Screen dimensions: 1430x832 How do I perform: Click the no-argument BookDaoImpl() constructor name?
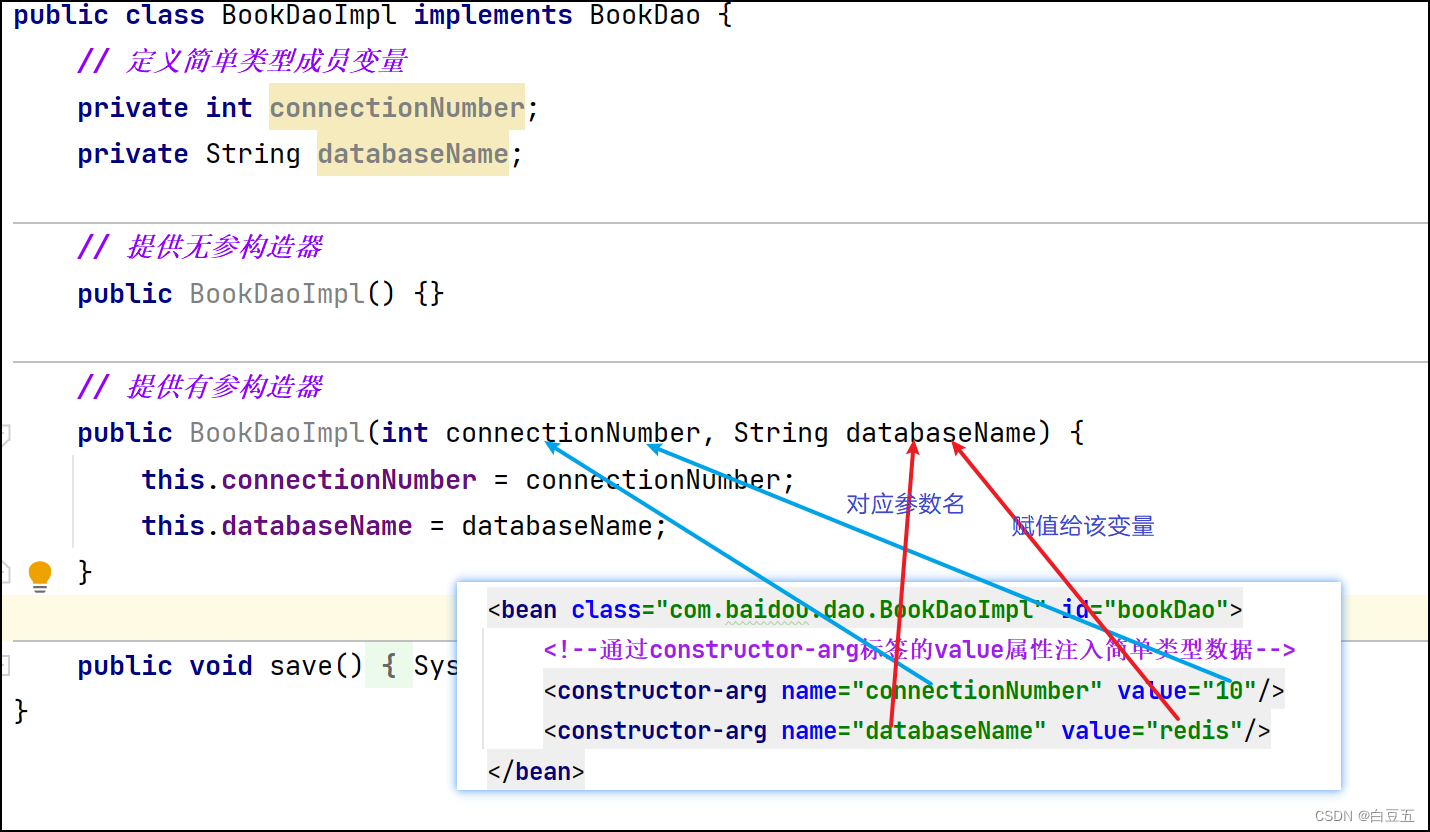point(277,294)
